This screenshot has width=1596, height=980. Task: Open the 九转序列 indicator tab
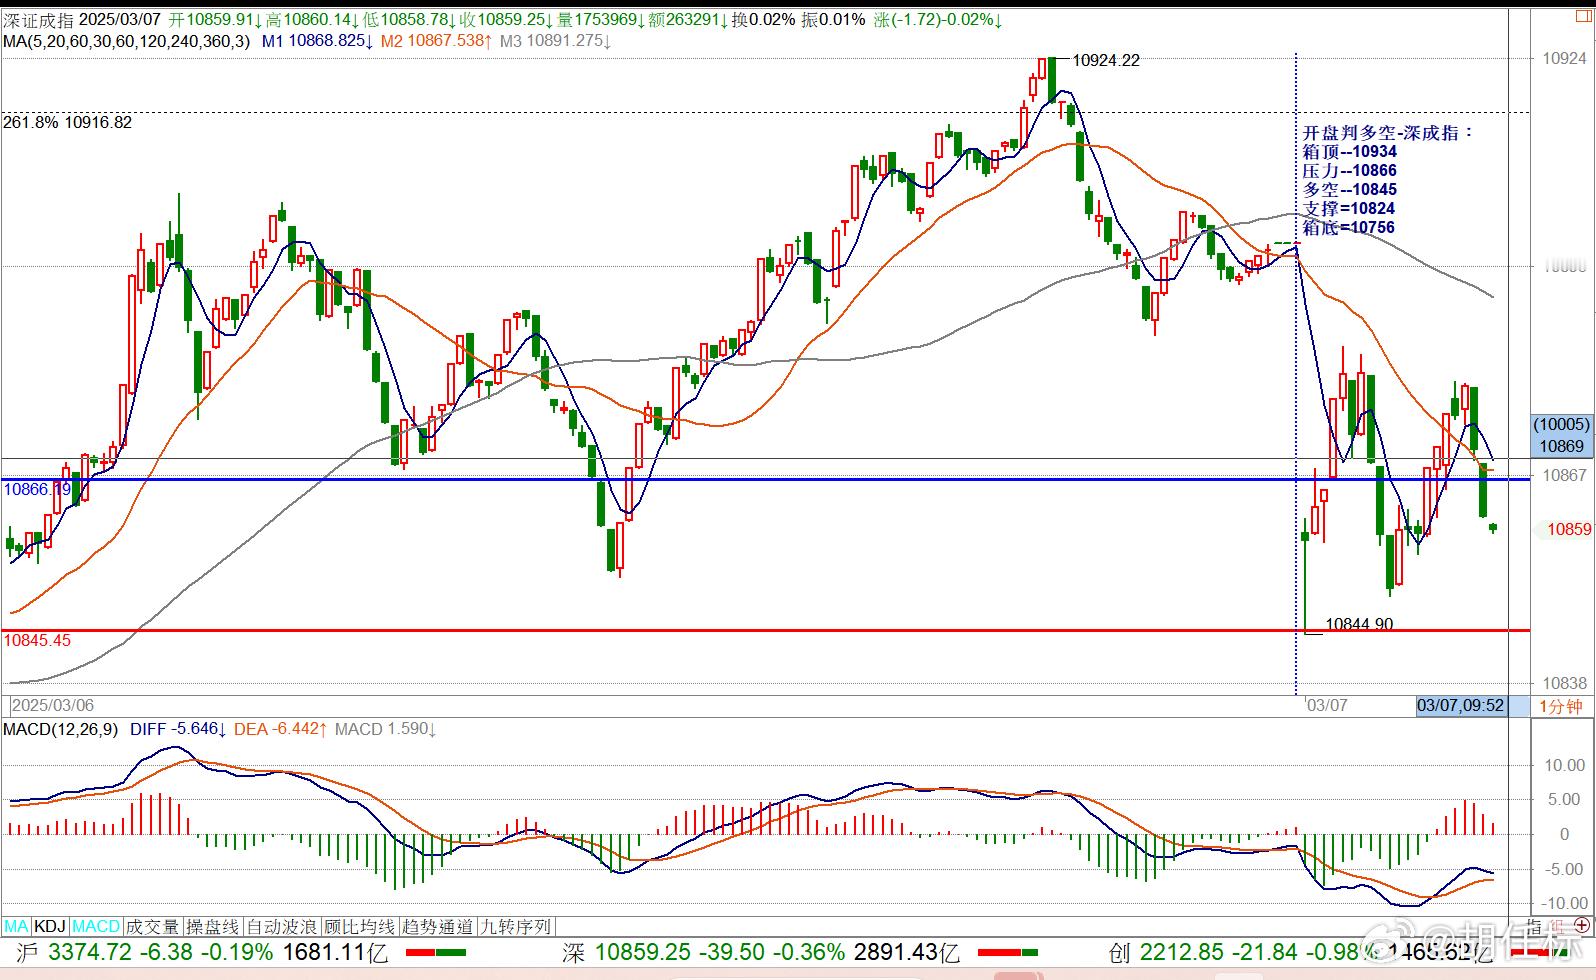coord(516,927)
